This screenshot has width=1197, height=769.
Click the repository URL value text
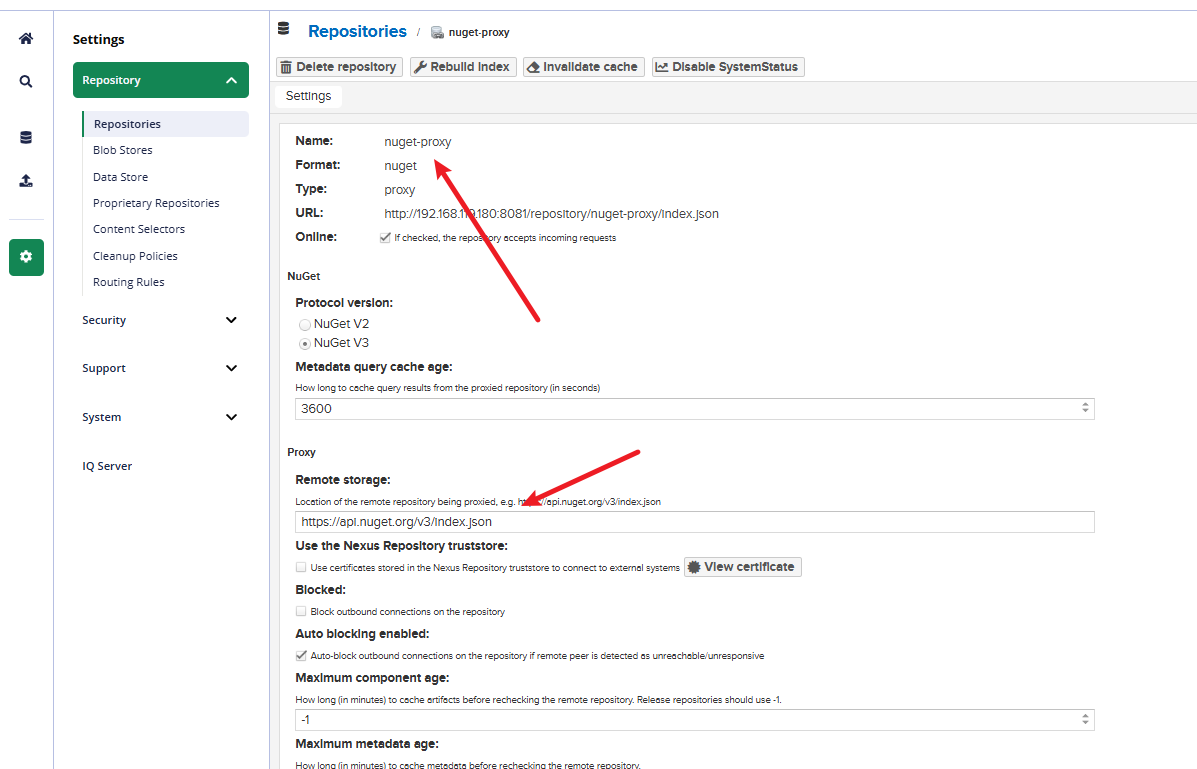click(551, 214)
